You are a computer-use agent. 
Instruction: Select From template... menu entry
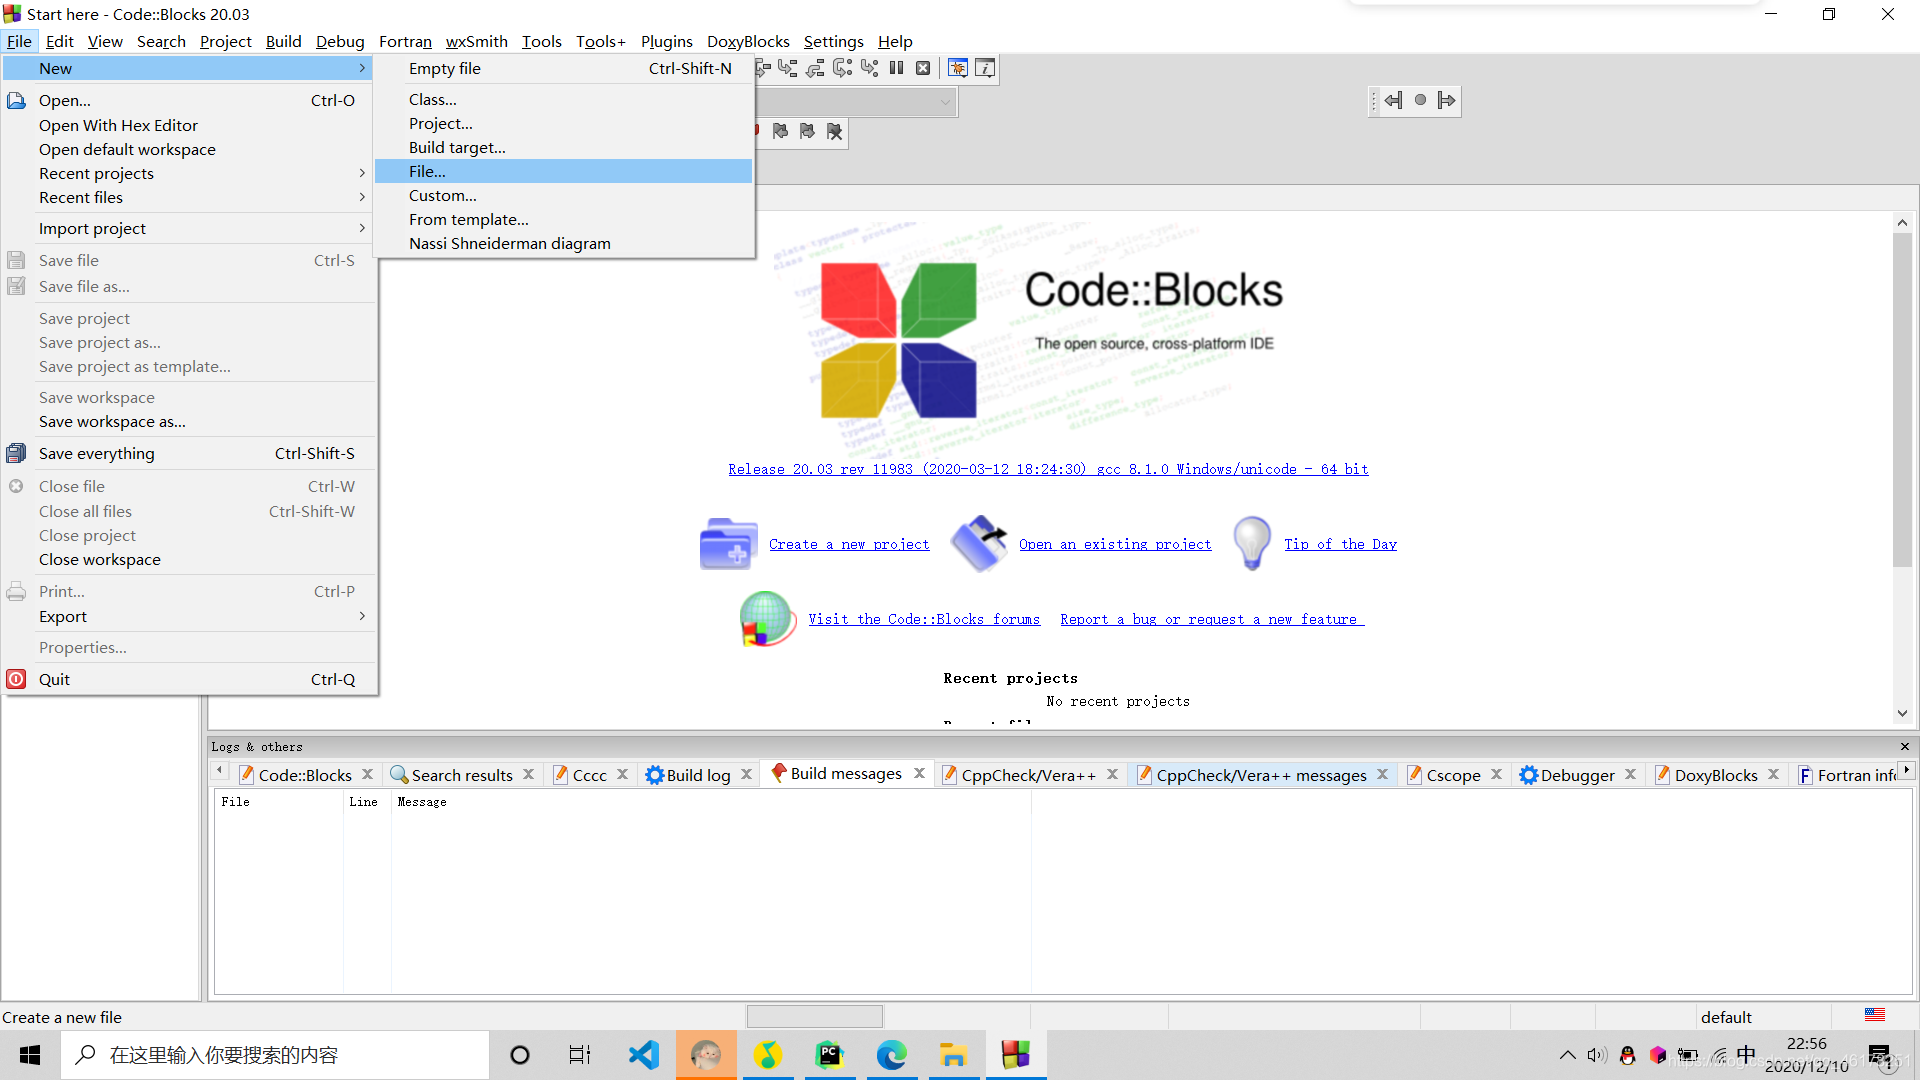(563, 219)
